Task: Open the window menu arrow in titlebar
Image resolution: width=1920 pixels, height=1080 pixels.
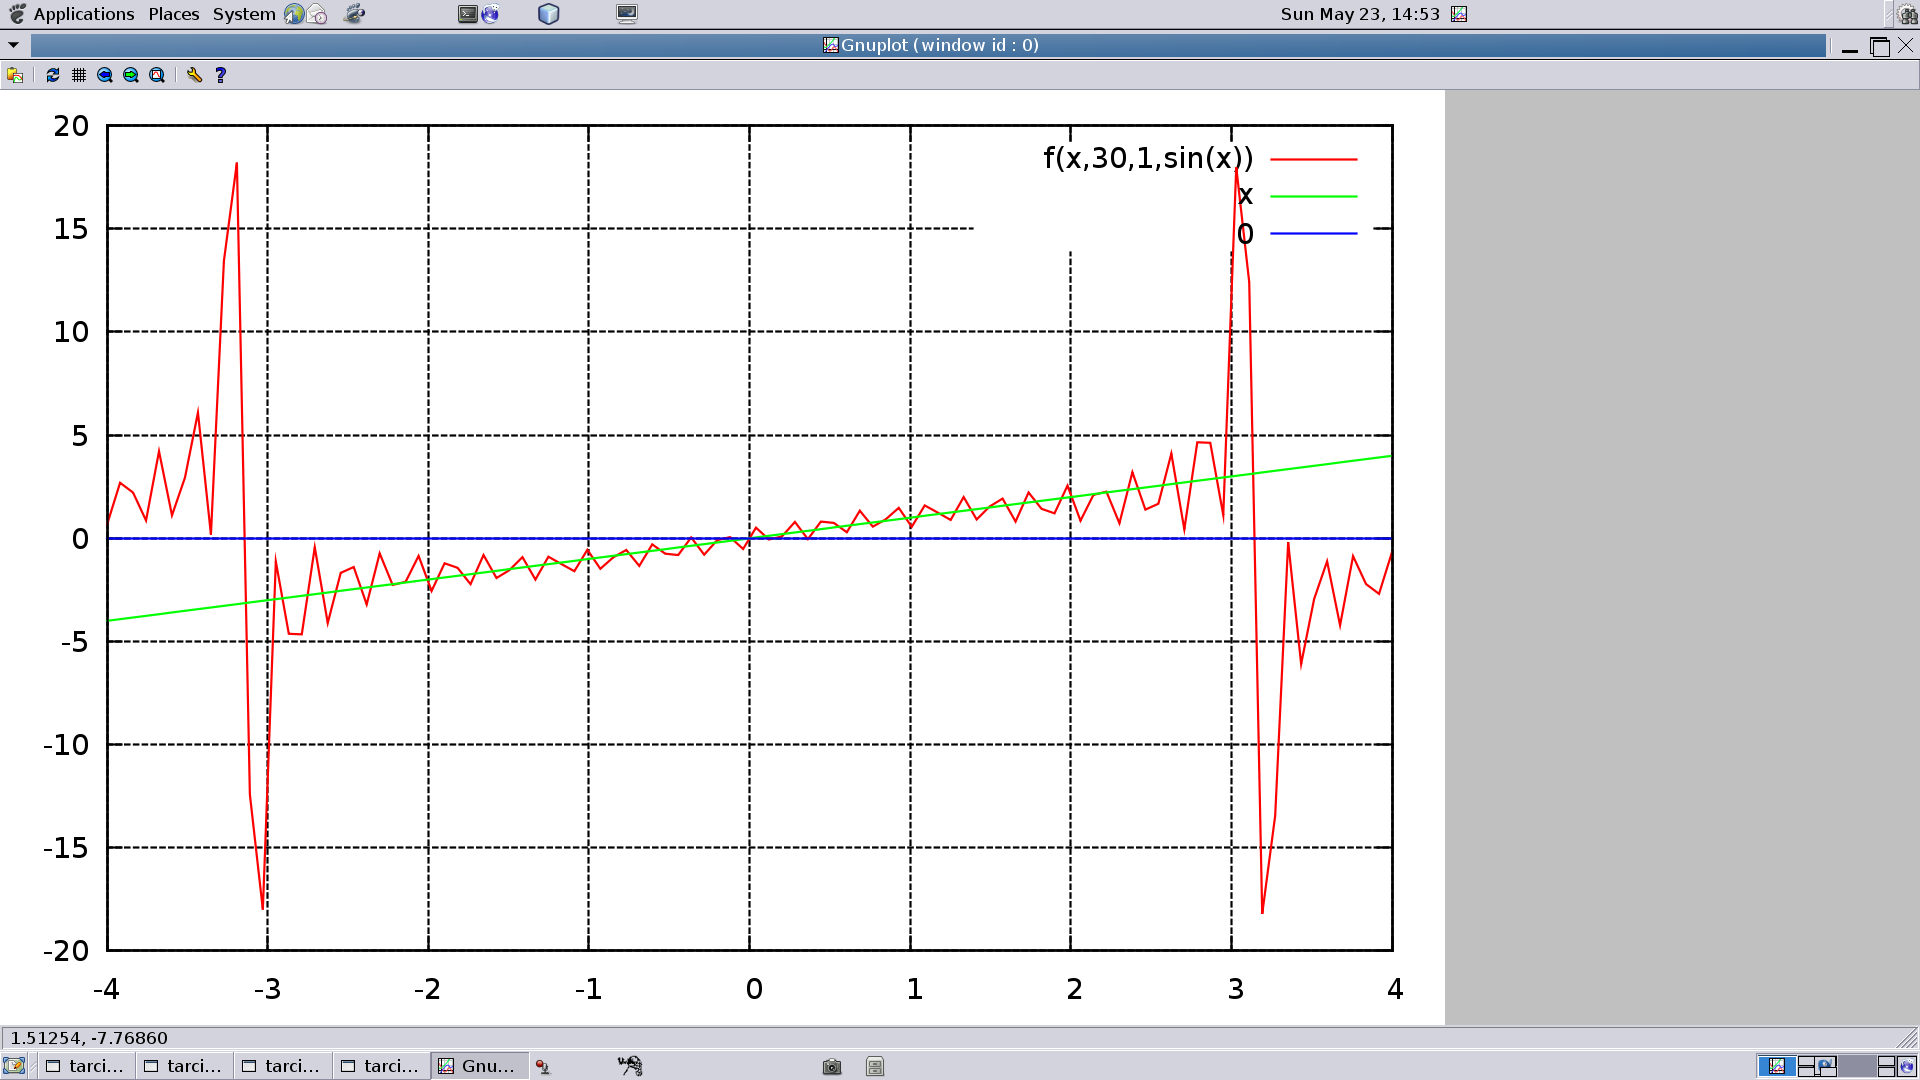Action: (x=14, y=45)
